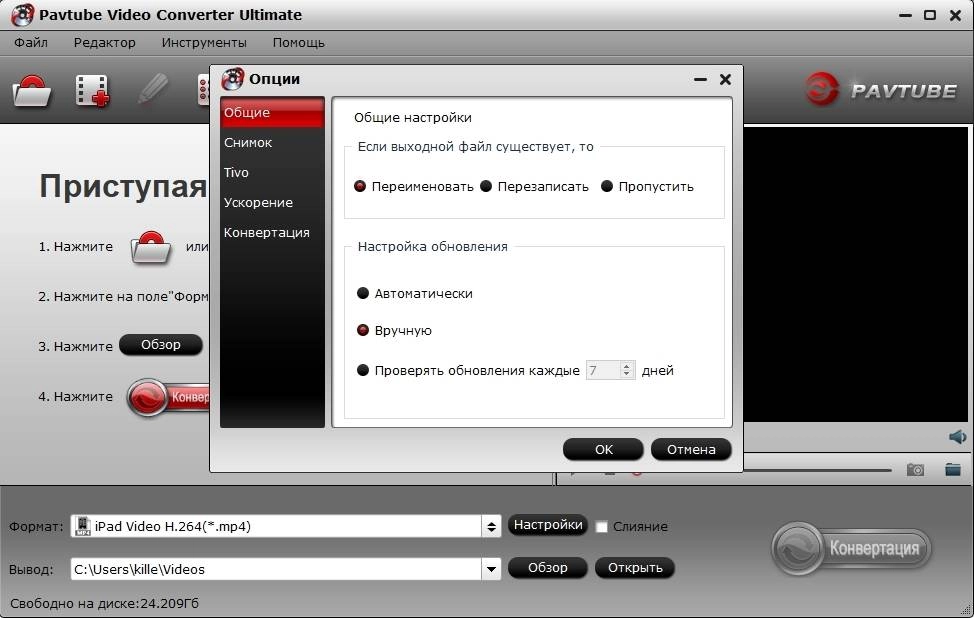Click the Обзор button in step 3 instruction
This screenshot has width=974, height=618.
click(161, 345)
